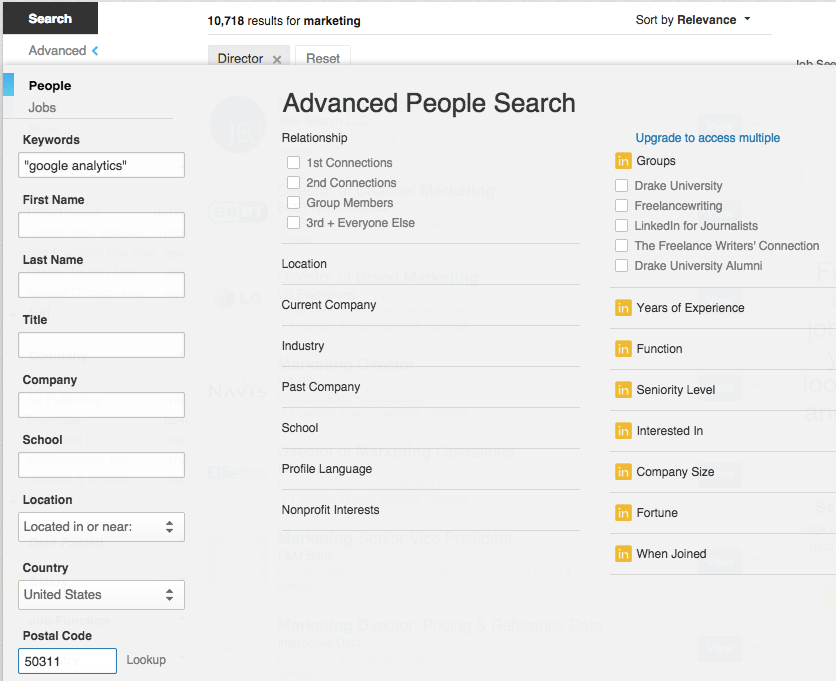Image resolution: width=836 pixels, height=681 pixels.
Task: Tick the Drake University Alumni group checkbox
Action: point(621,266)
